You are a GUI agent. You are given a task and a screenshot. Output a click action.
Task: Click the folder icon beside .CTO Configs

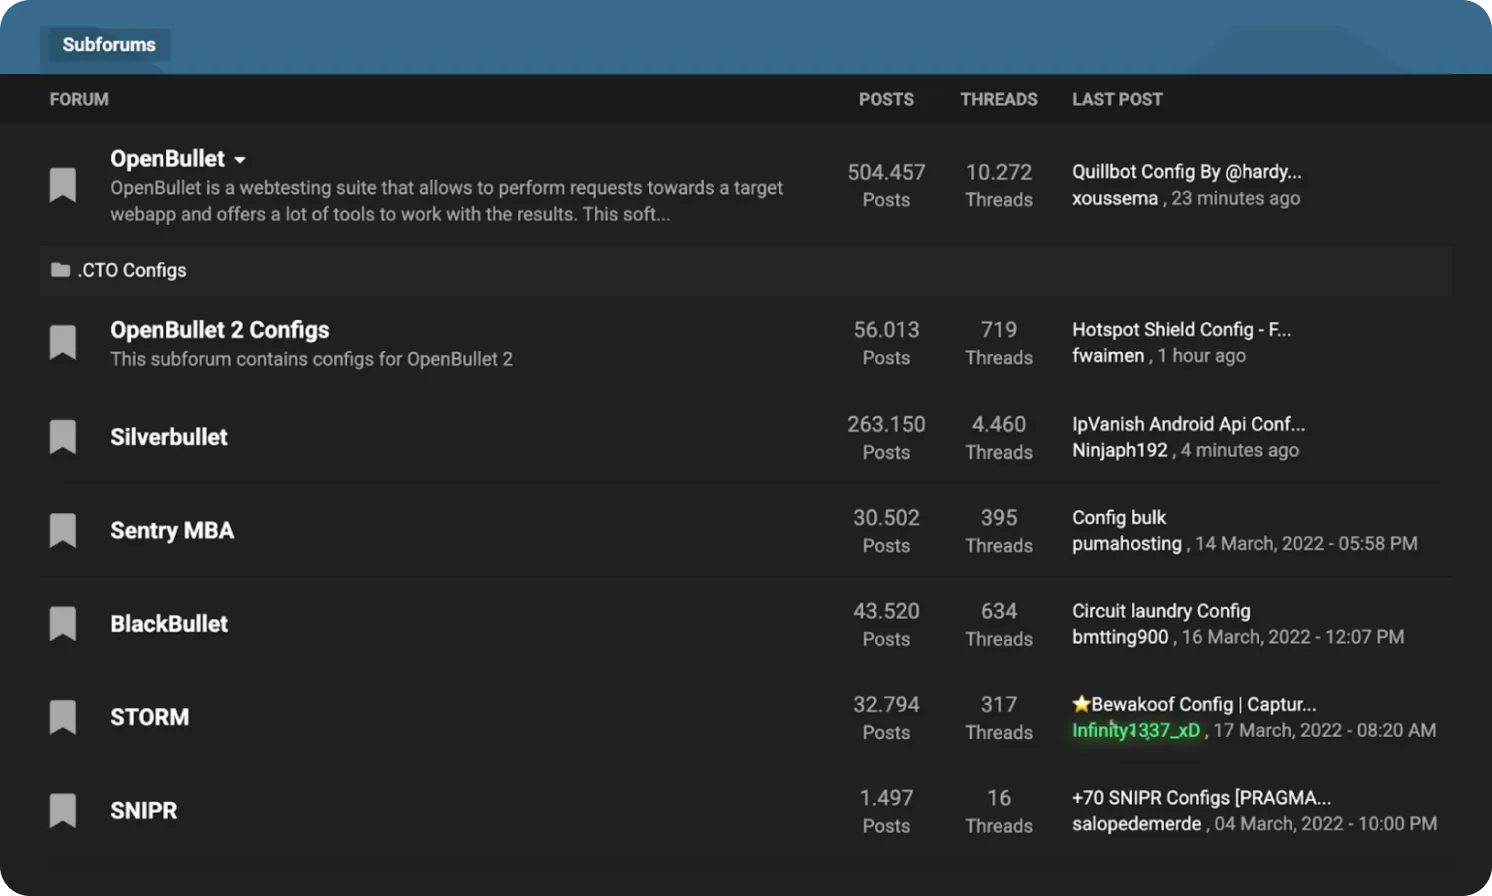(60, 270)
